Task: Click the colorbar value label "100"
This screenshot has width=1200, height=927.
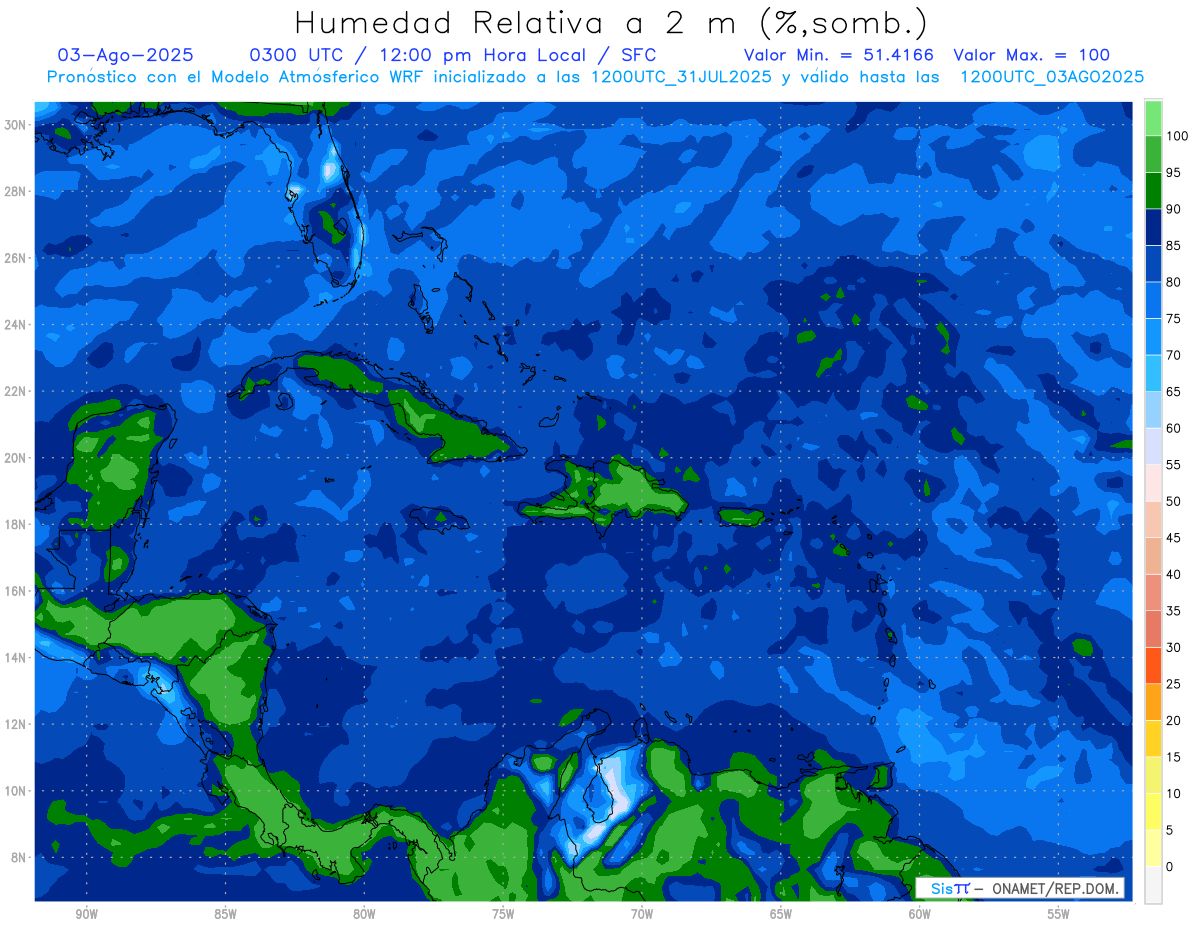Action: [x=1176, y=136]
